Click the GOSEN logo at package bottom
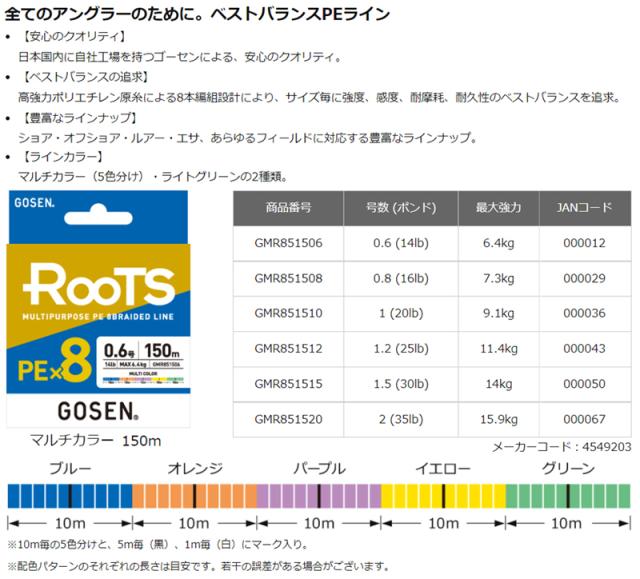Image resolution: width=640 pixels, height=579 pixels. (x=98, y=411)
